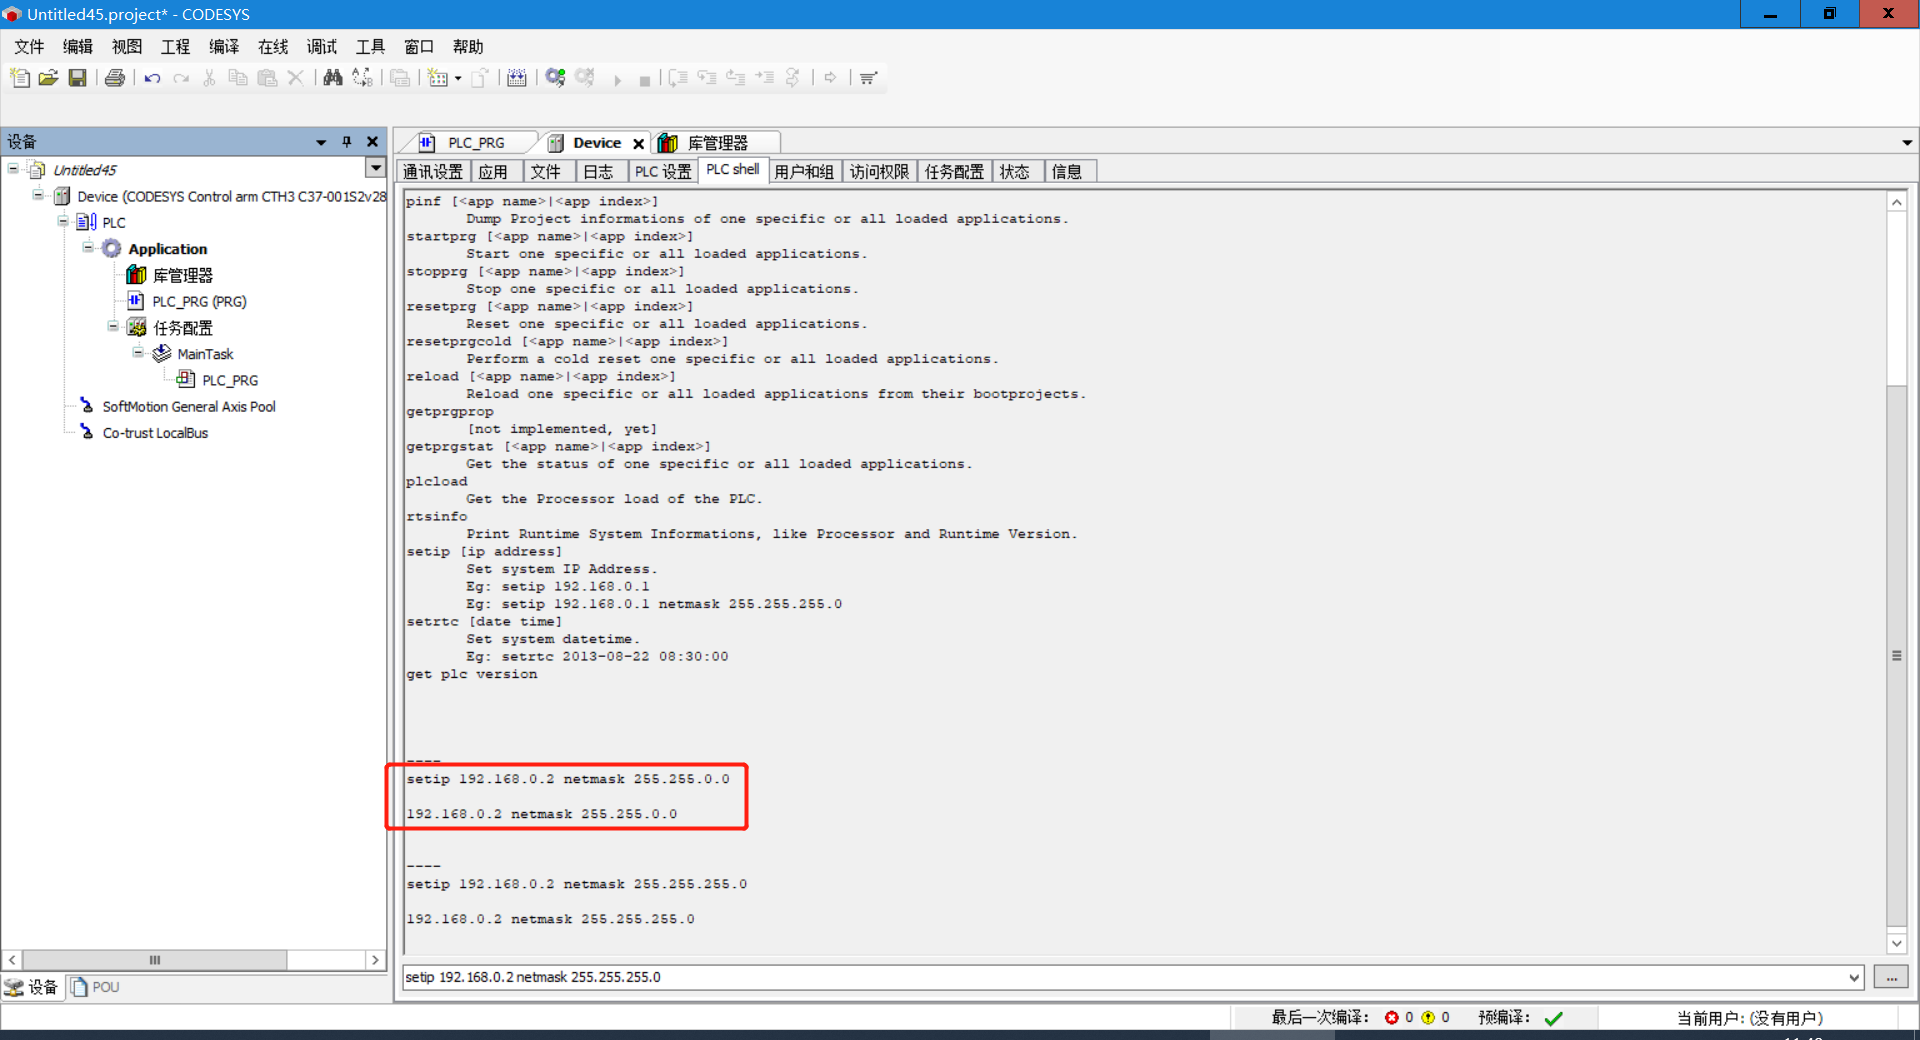Image resolution: width=1920 pixels, height=1040 pixels.
Task: Click the PLC shell vertical scrollbar thumb
Action: 1896,656
